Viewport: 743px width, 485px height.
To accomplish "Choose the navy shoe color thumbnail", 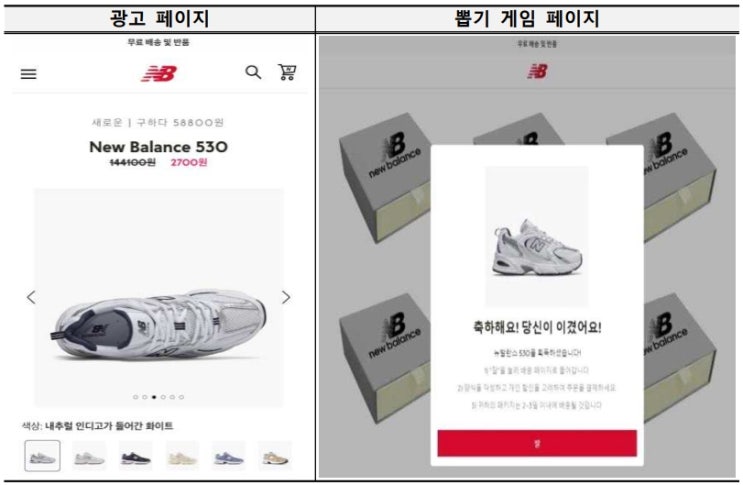I will coord(136,456).
